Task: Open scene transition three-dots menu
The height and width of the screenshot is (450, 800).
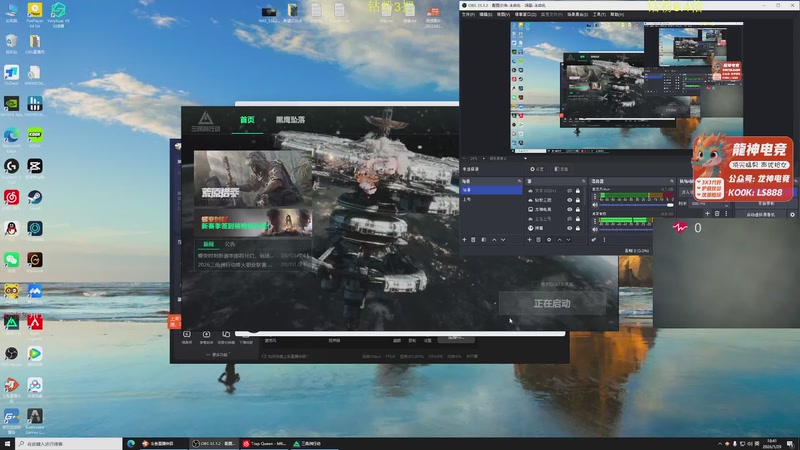Action: (726, 214)
